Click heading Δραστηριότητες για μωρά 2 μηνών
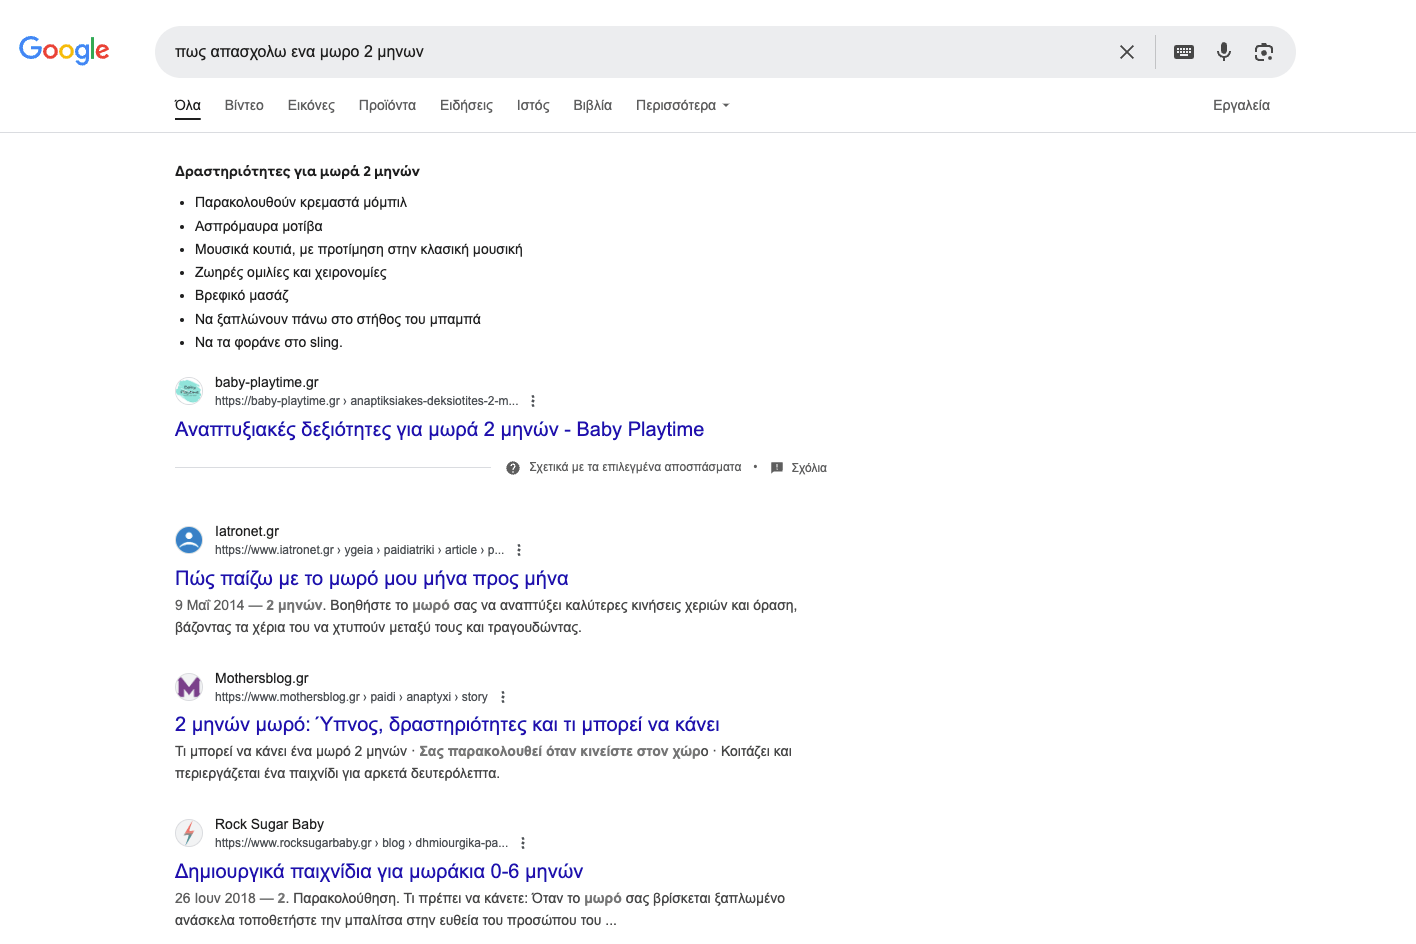 tap(297, 171)
